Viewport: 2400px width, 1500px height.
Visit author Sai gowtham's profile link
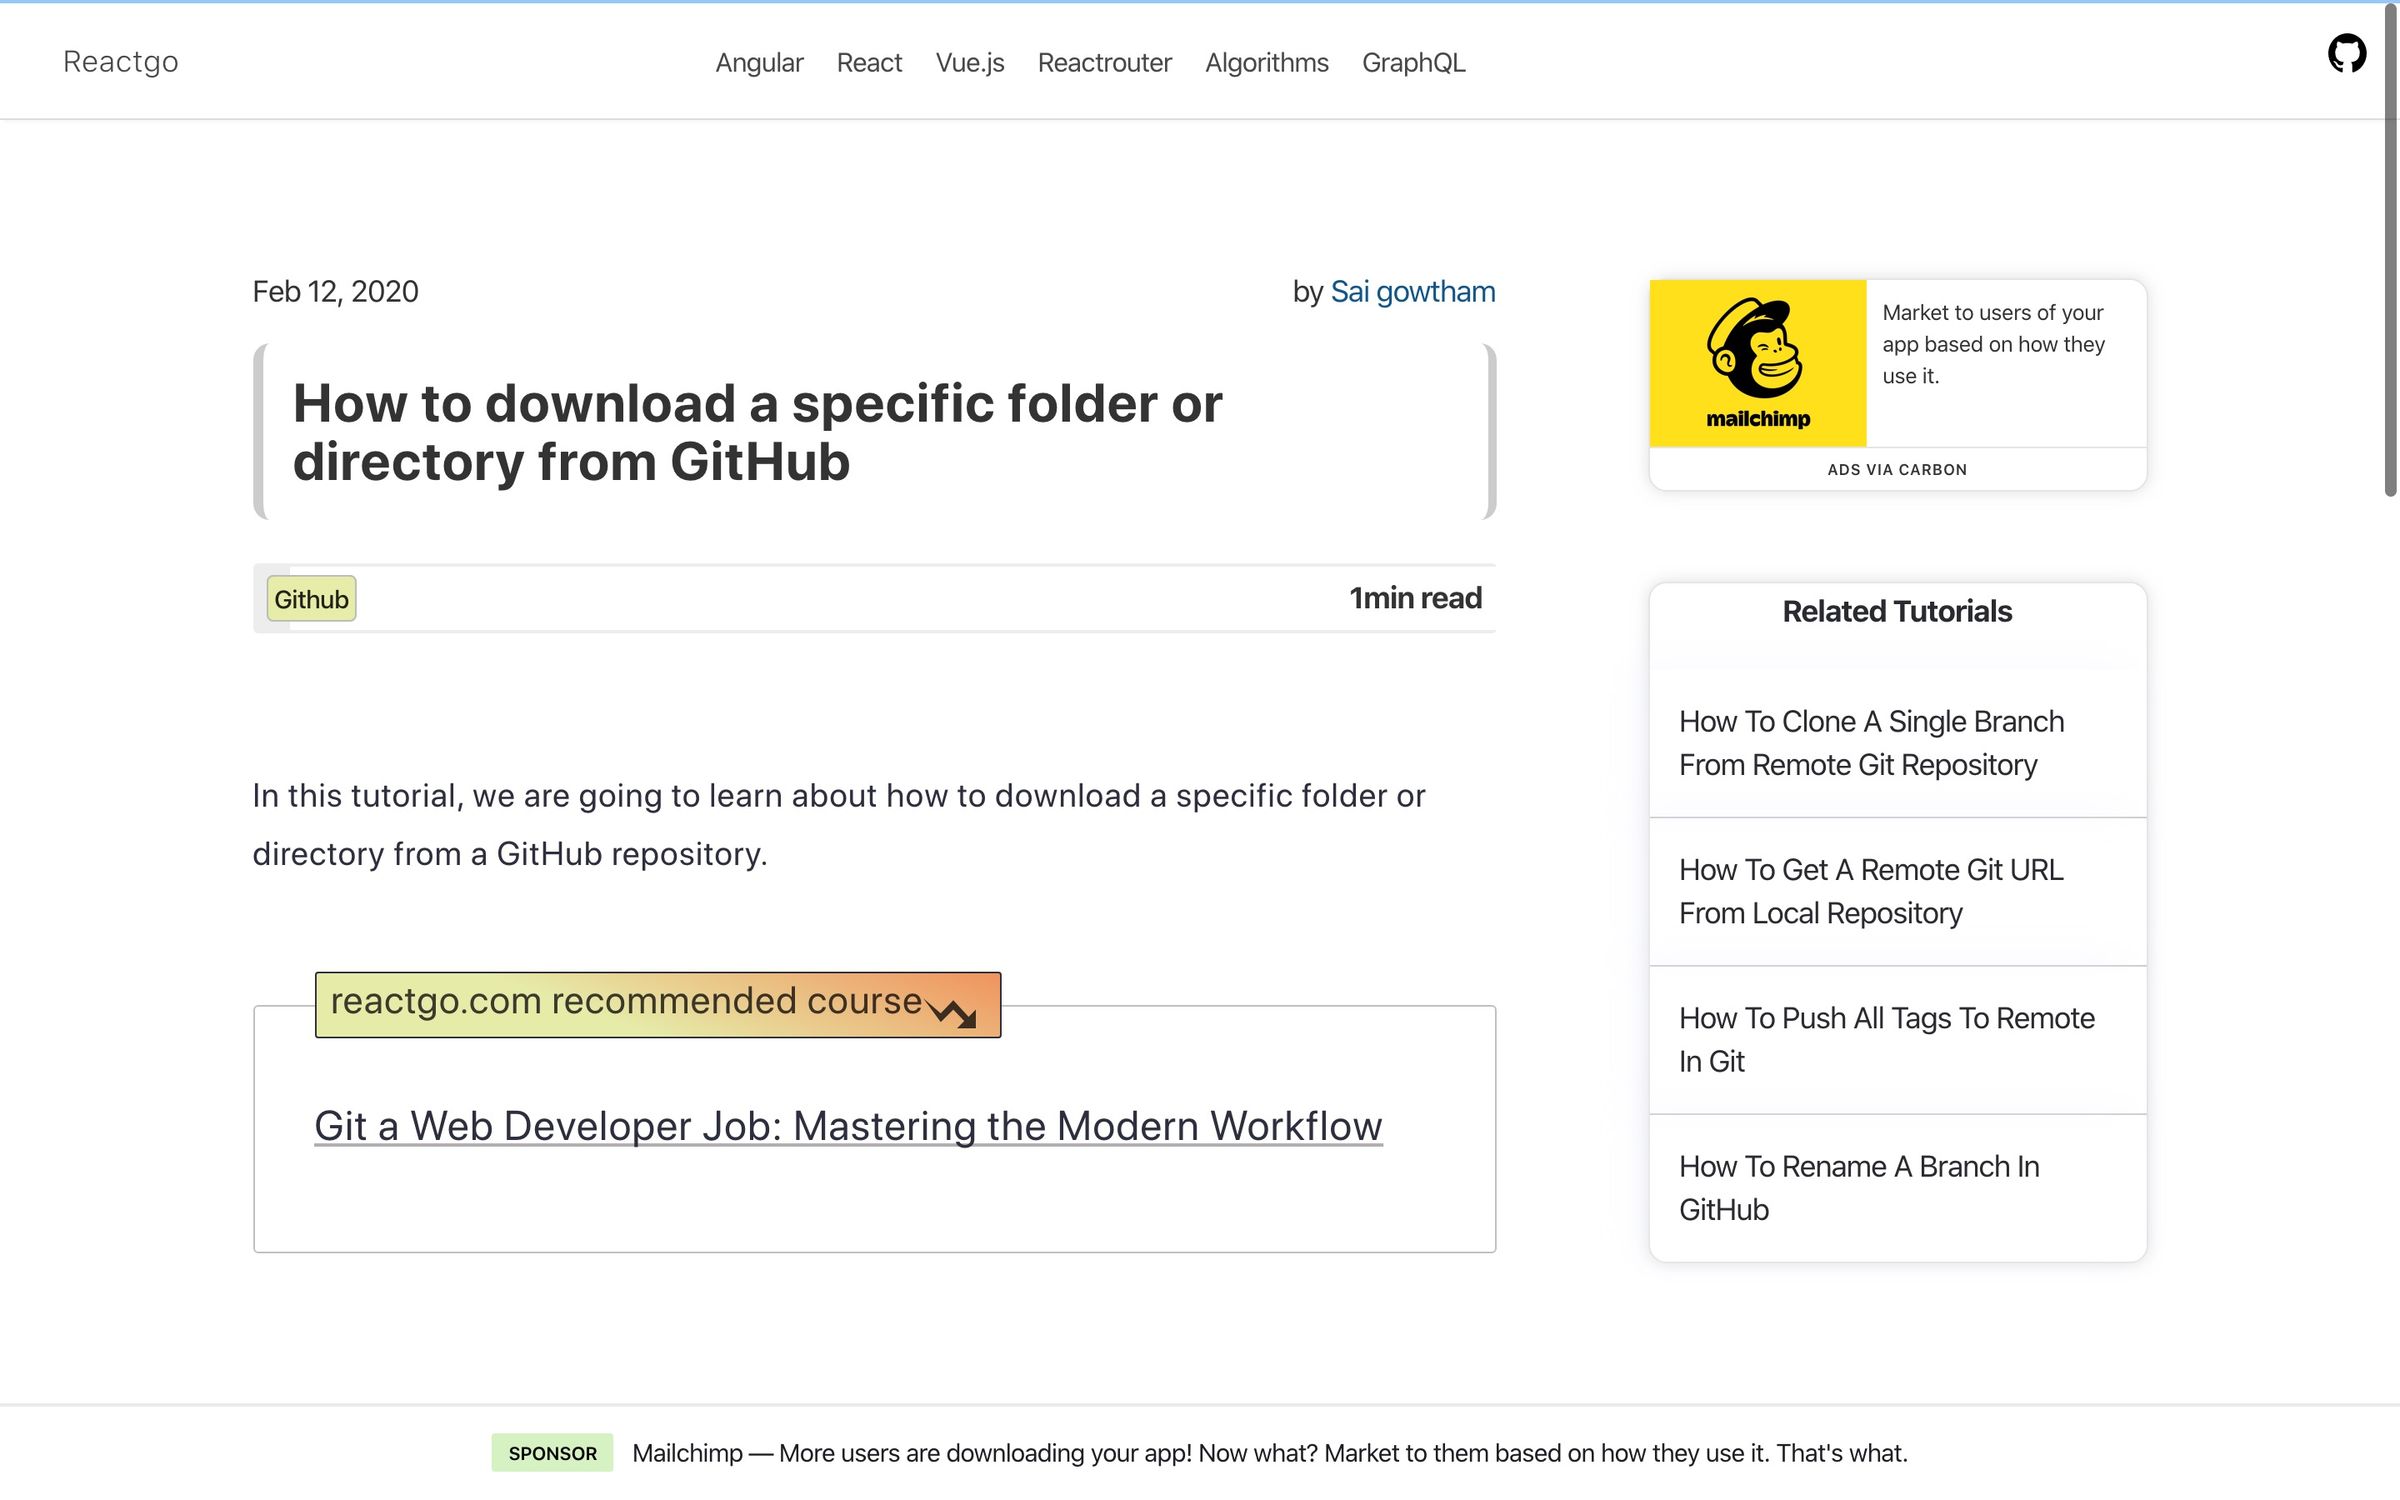coord(1412,291)
